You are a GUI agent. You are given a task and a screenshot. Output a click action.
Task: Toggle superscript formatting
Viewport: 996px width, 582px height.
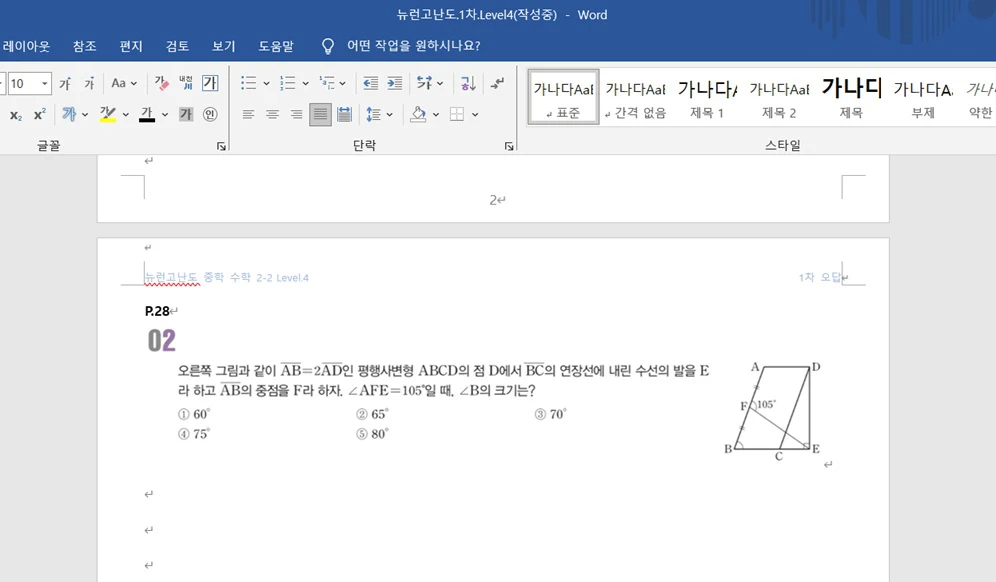click(x=41, y=113)
